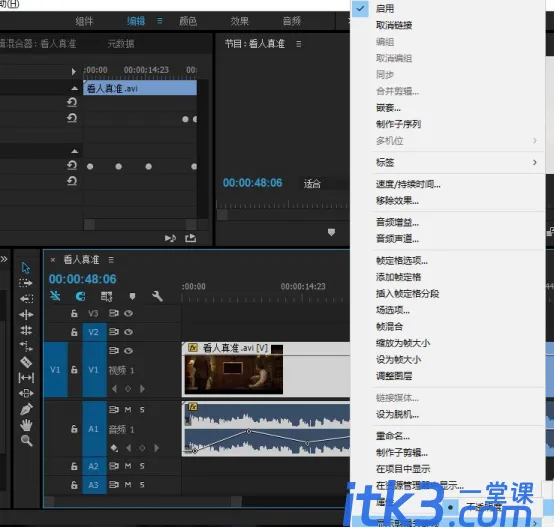The width and height of the screenshot is (554, 528).
Task: Click fx badge on audio clip
Action: tap(193, 407)
